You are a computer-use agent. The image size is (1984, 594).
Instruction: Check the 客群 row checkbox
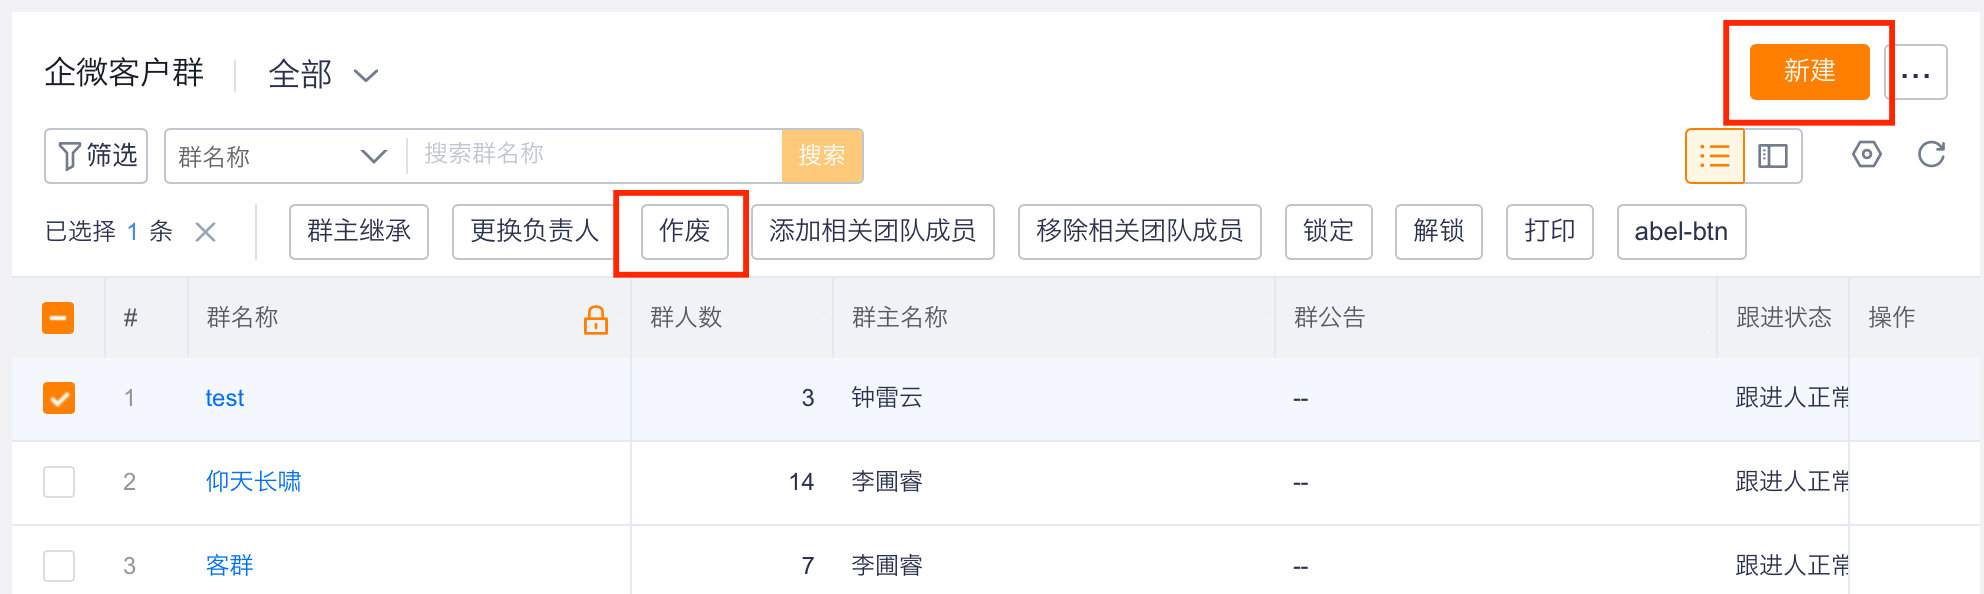(59, 566)
